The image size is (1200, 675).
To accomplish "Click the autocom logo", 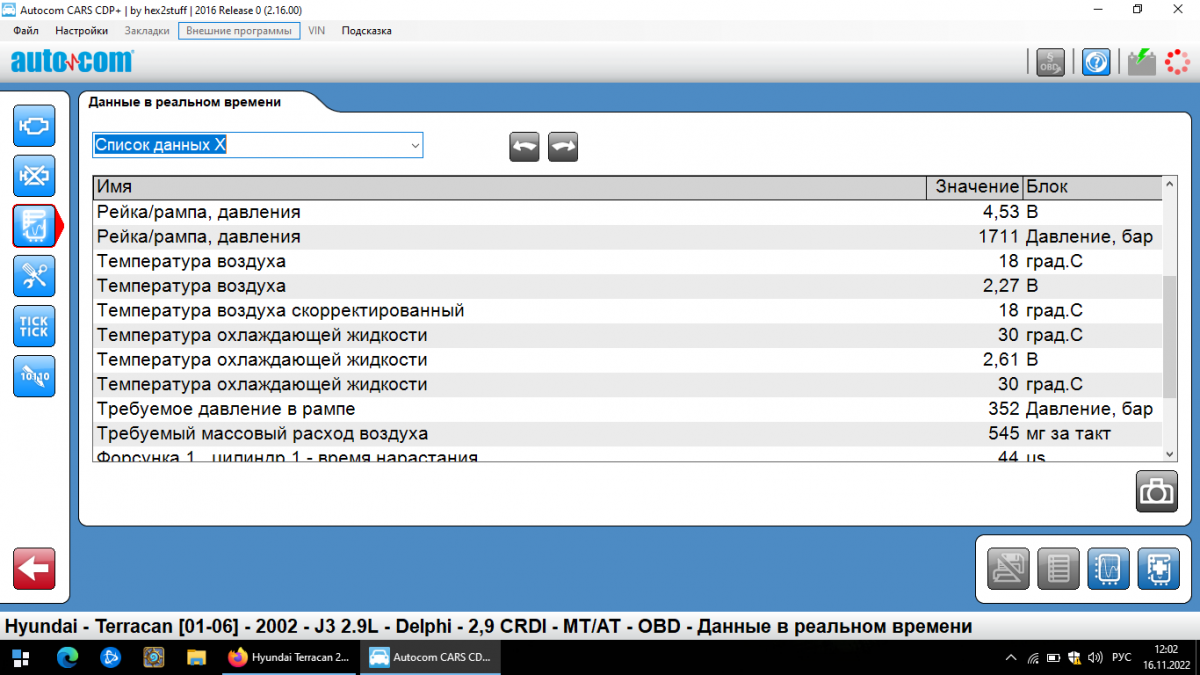I will click(71, 62).
